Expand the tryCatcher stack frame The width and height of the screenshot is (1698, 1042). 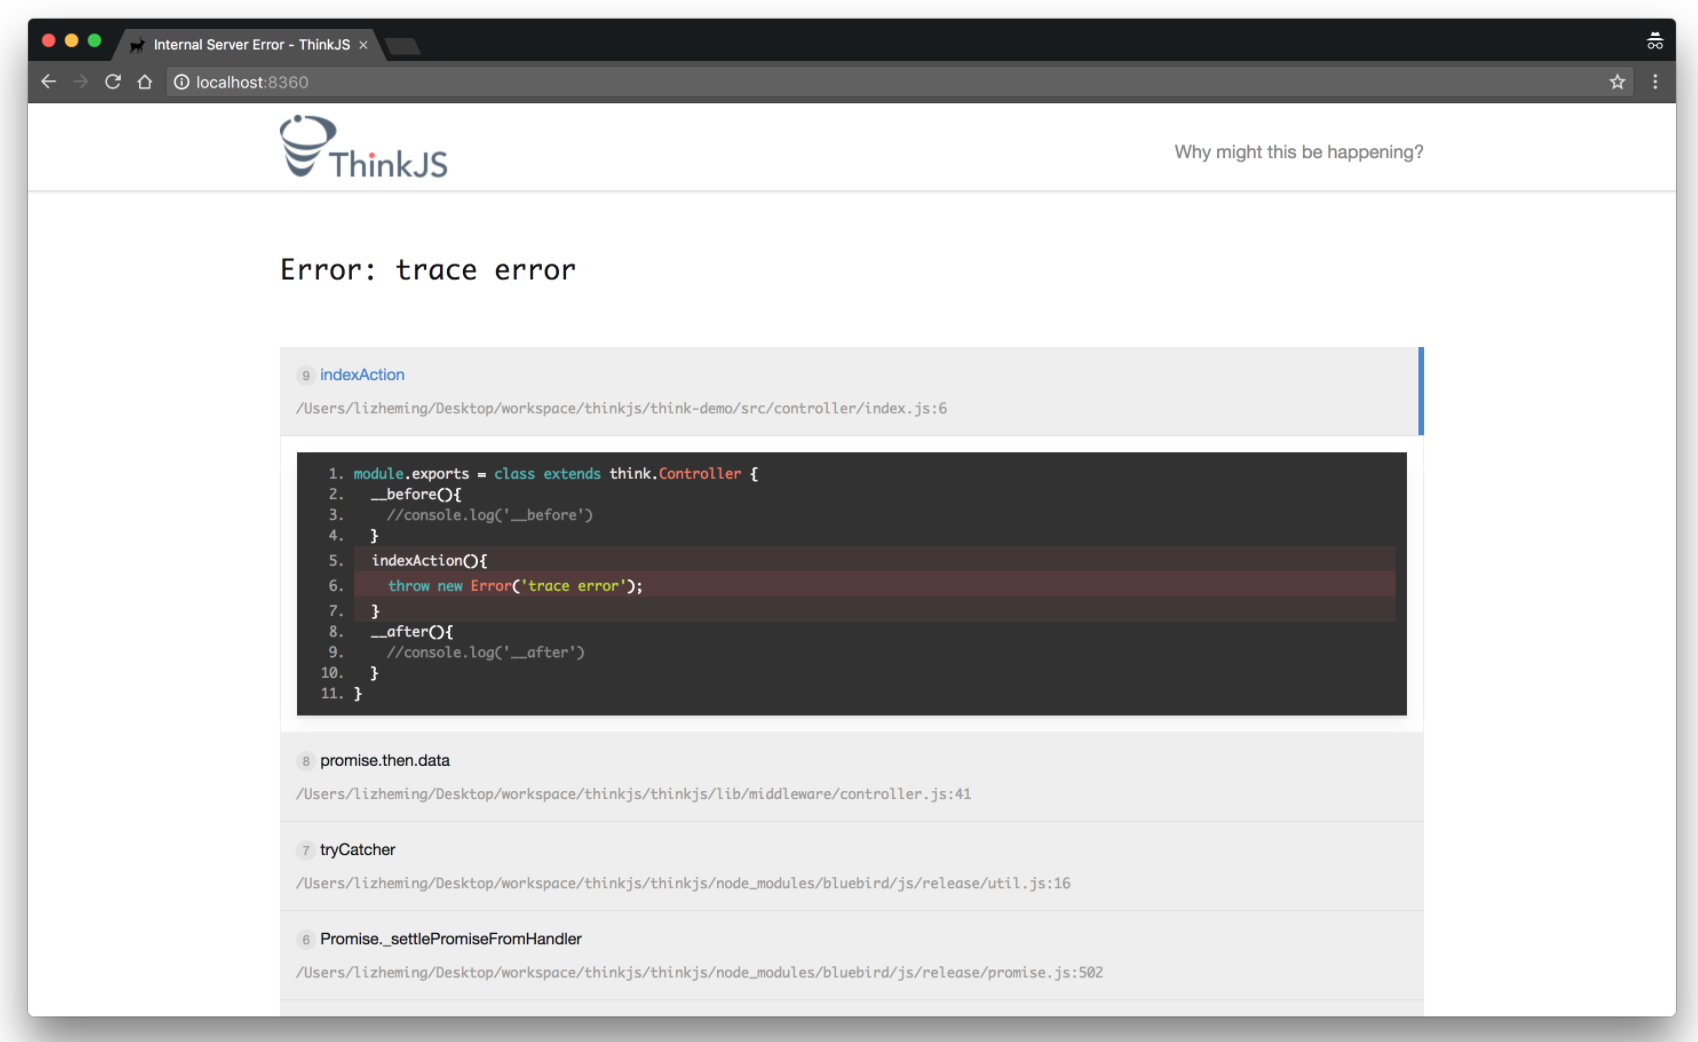pyautogui.click(x=357, y=850)
